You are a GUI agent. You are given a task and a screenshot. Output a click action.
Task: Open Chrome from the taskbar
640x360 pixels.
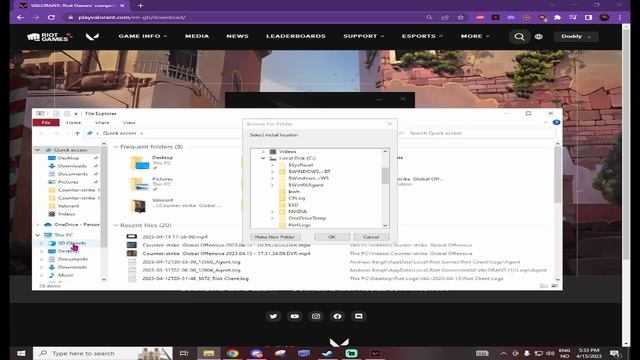(x=233, y=353)
